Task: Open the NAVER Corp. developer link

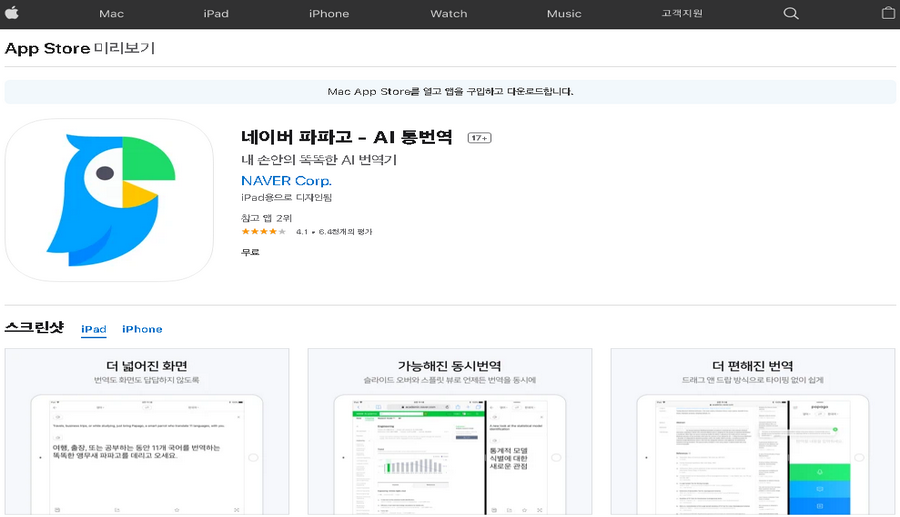Action: (x=286, y=181)
